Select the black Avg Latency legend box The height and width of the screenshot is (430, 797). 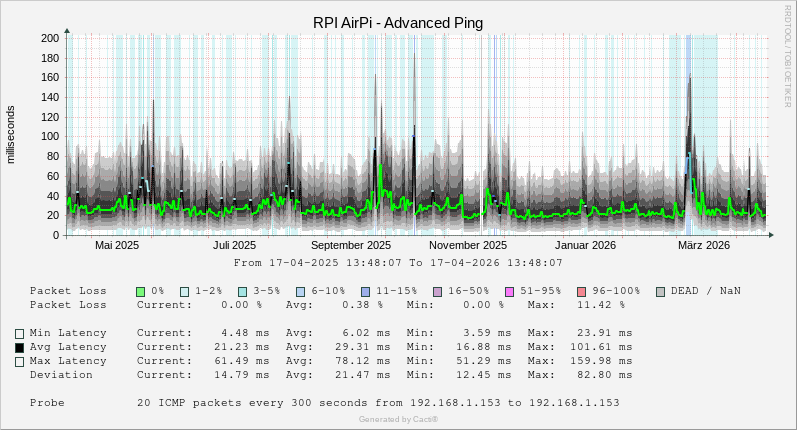click(19, 348)
